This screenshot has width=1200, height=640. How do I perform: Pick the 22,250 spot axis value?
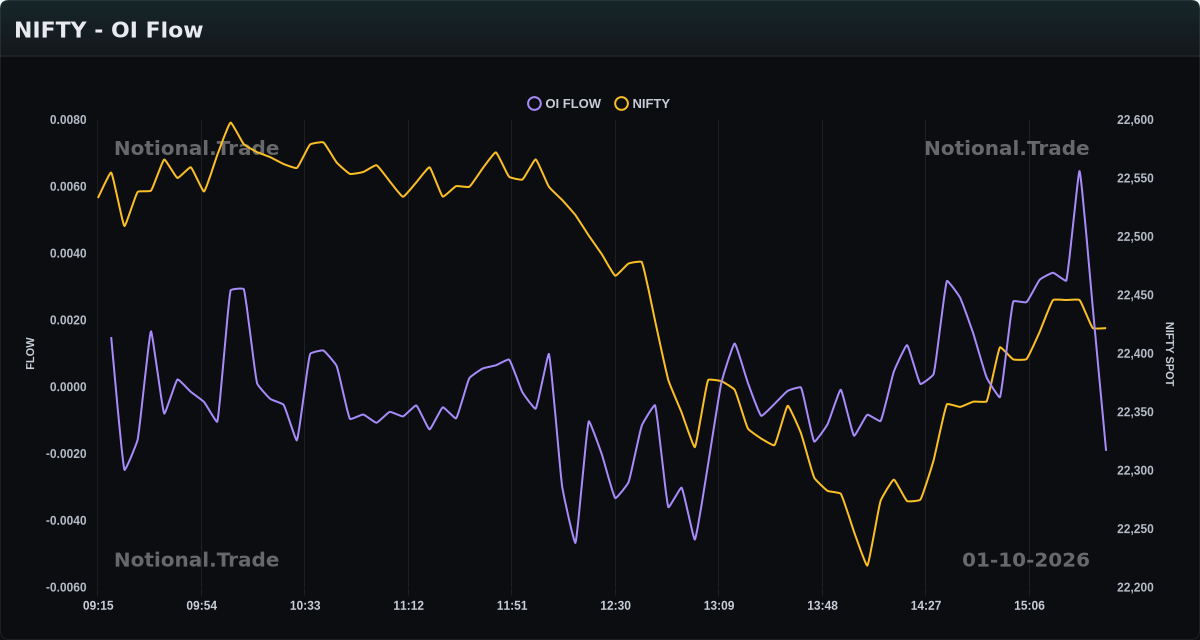click(x=1135, y=529)
